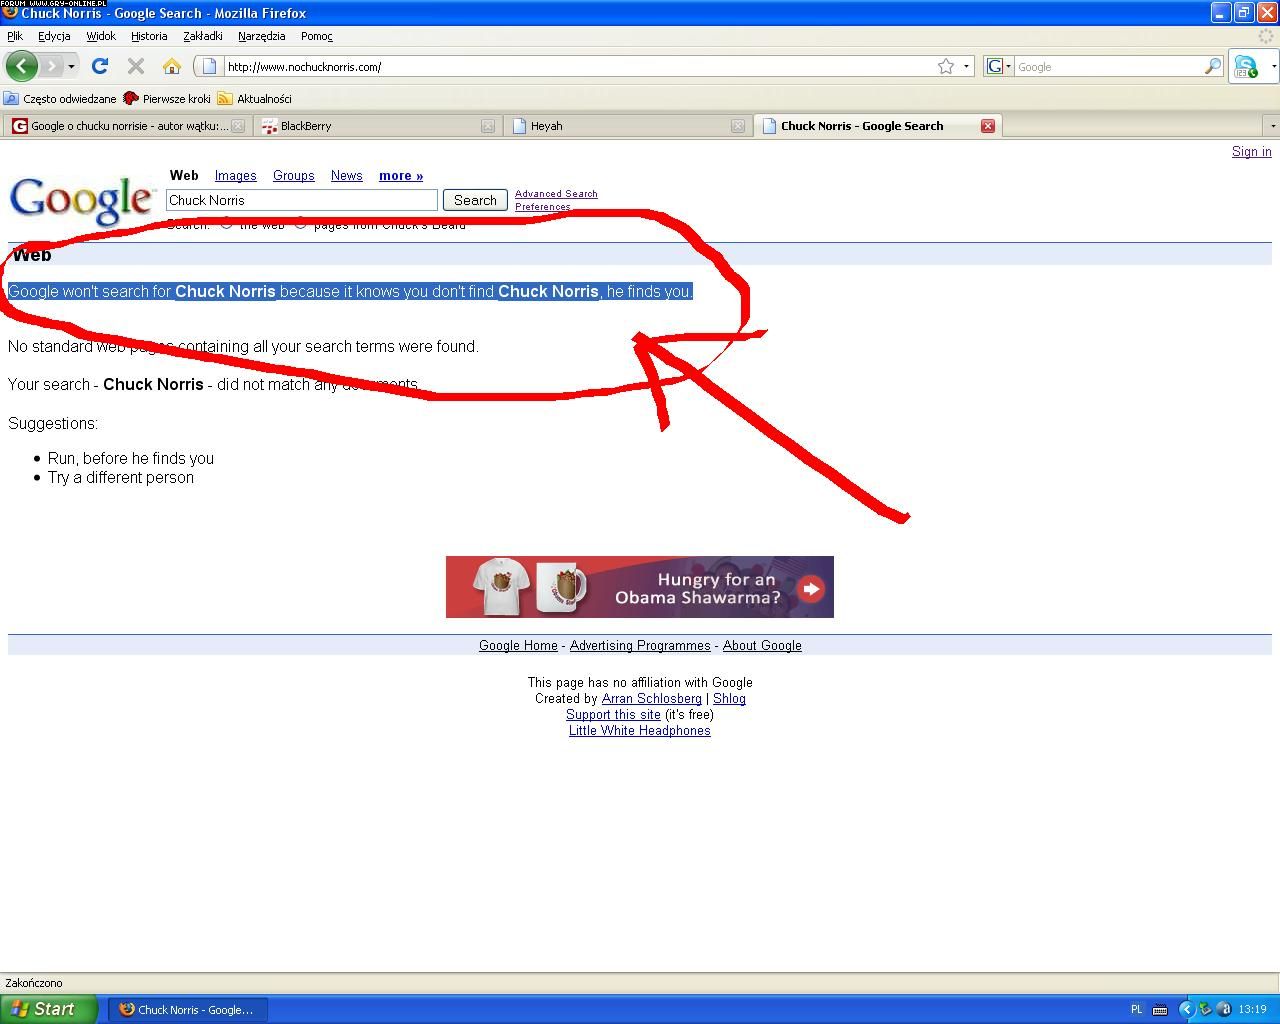Open the Widok menu
This screenshot has width=1280, height=1024.
coord(101,36)
